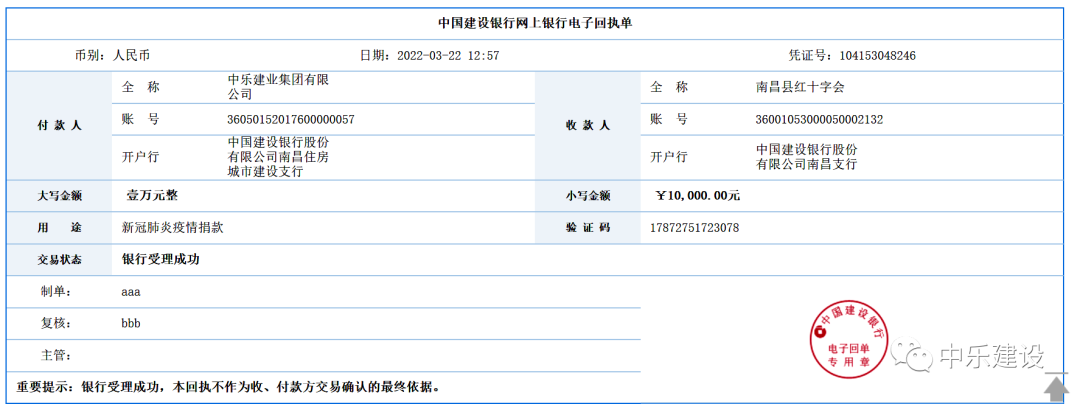Click the gray scroll-to-top arrow icon
1080x404 pixels.
(x=1056, y=386)
